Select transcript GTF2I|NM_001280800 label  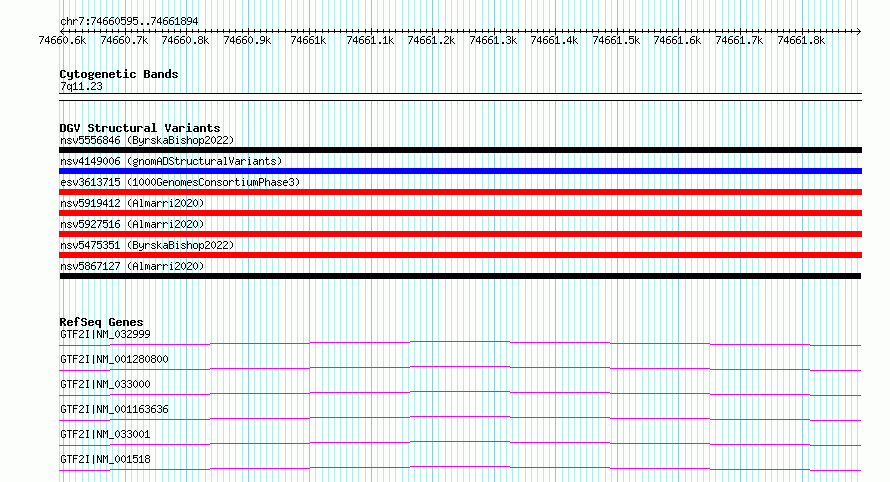point(114,359)
